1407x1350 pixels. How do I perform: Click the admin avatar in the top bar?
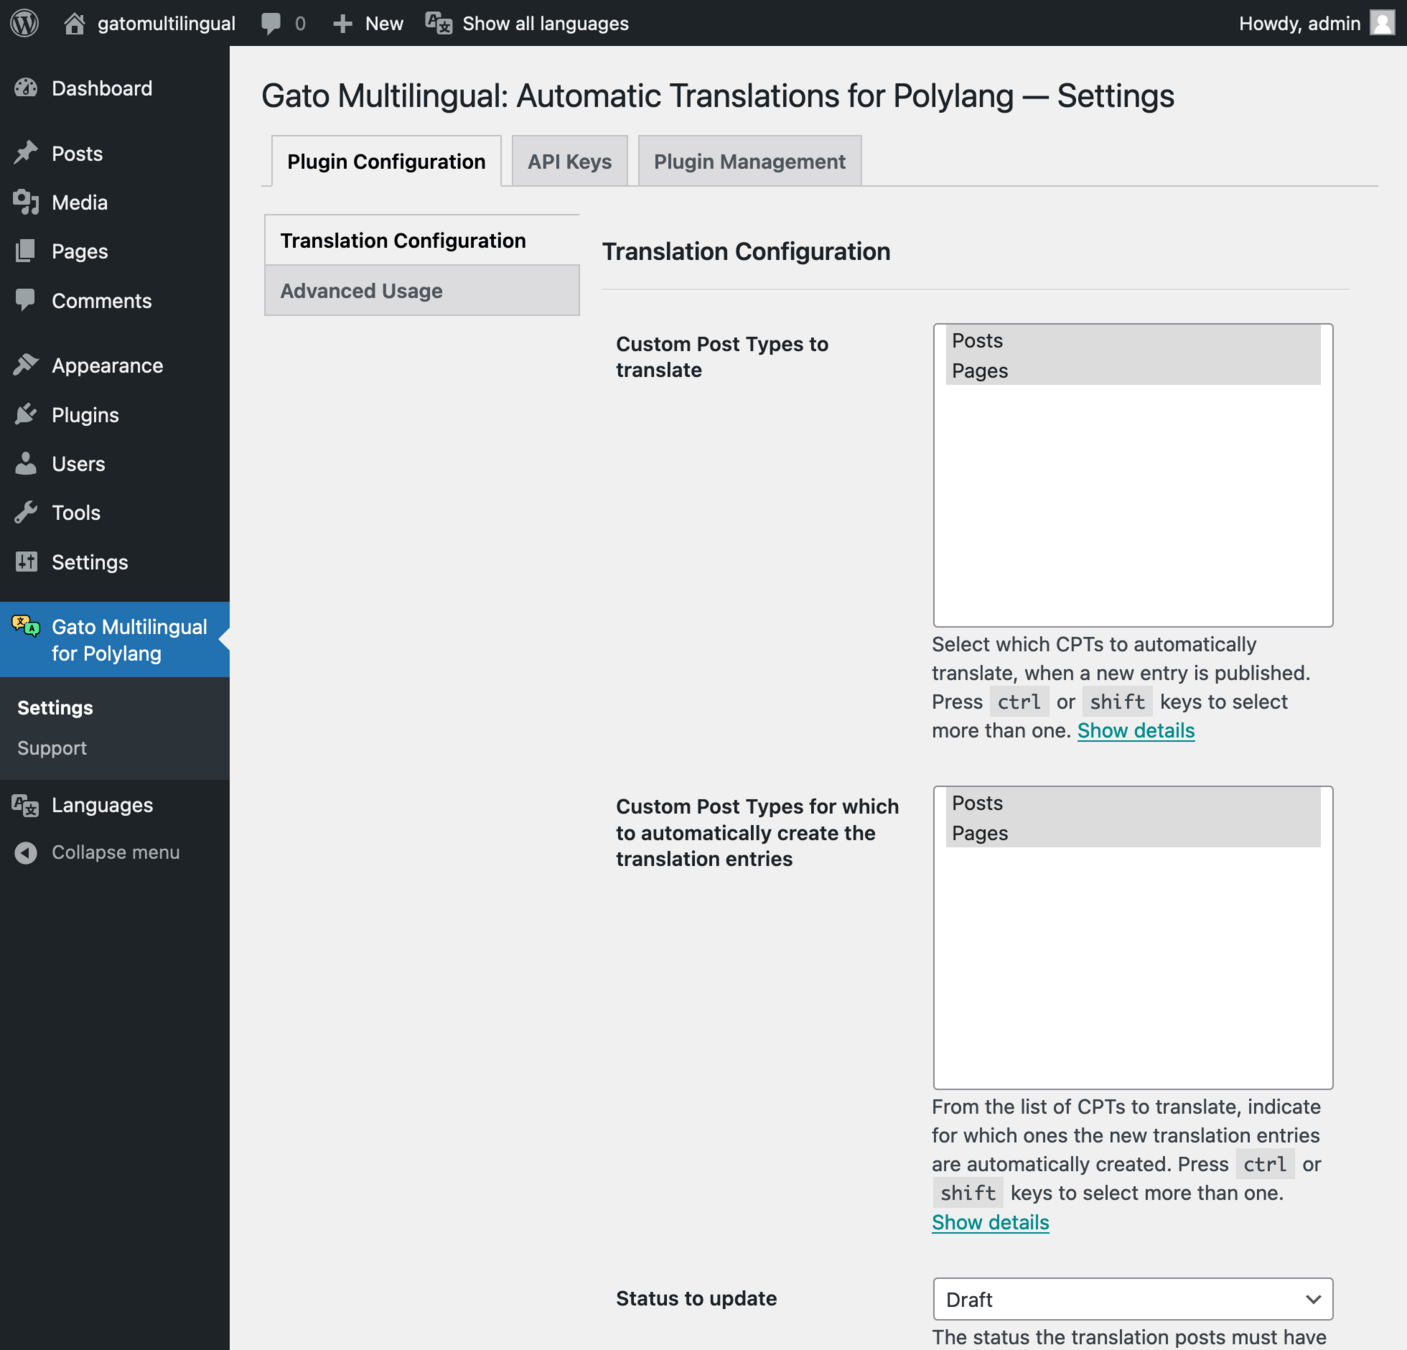coord(1382,23)
